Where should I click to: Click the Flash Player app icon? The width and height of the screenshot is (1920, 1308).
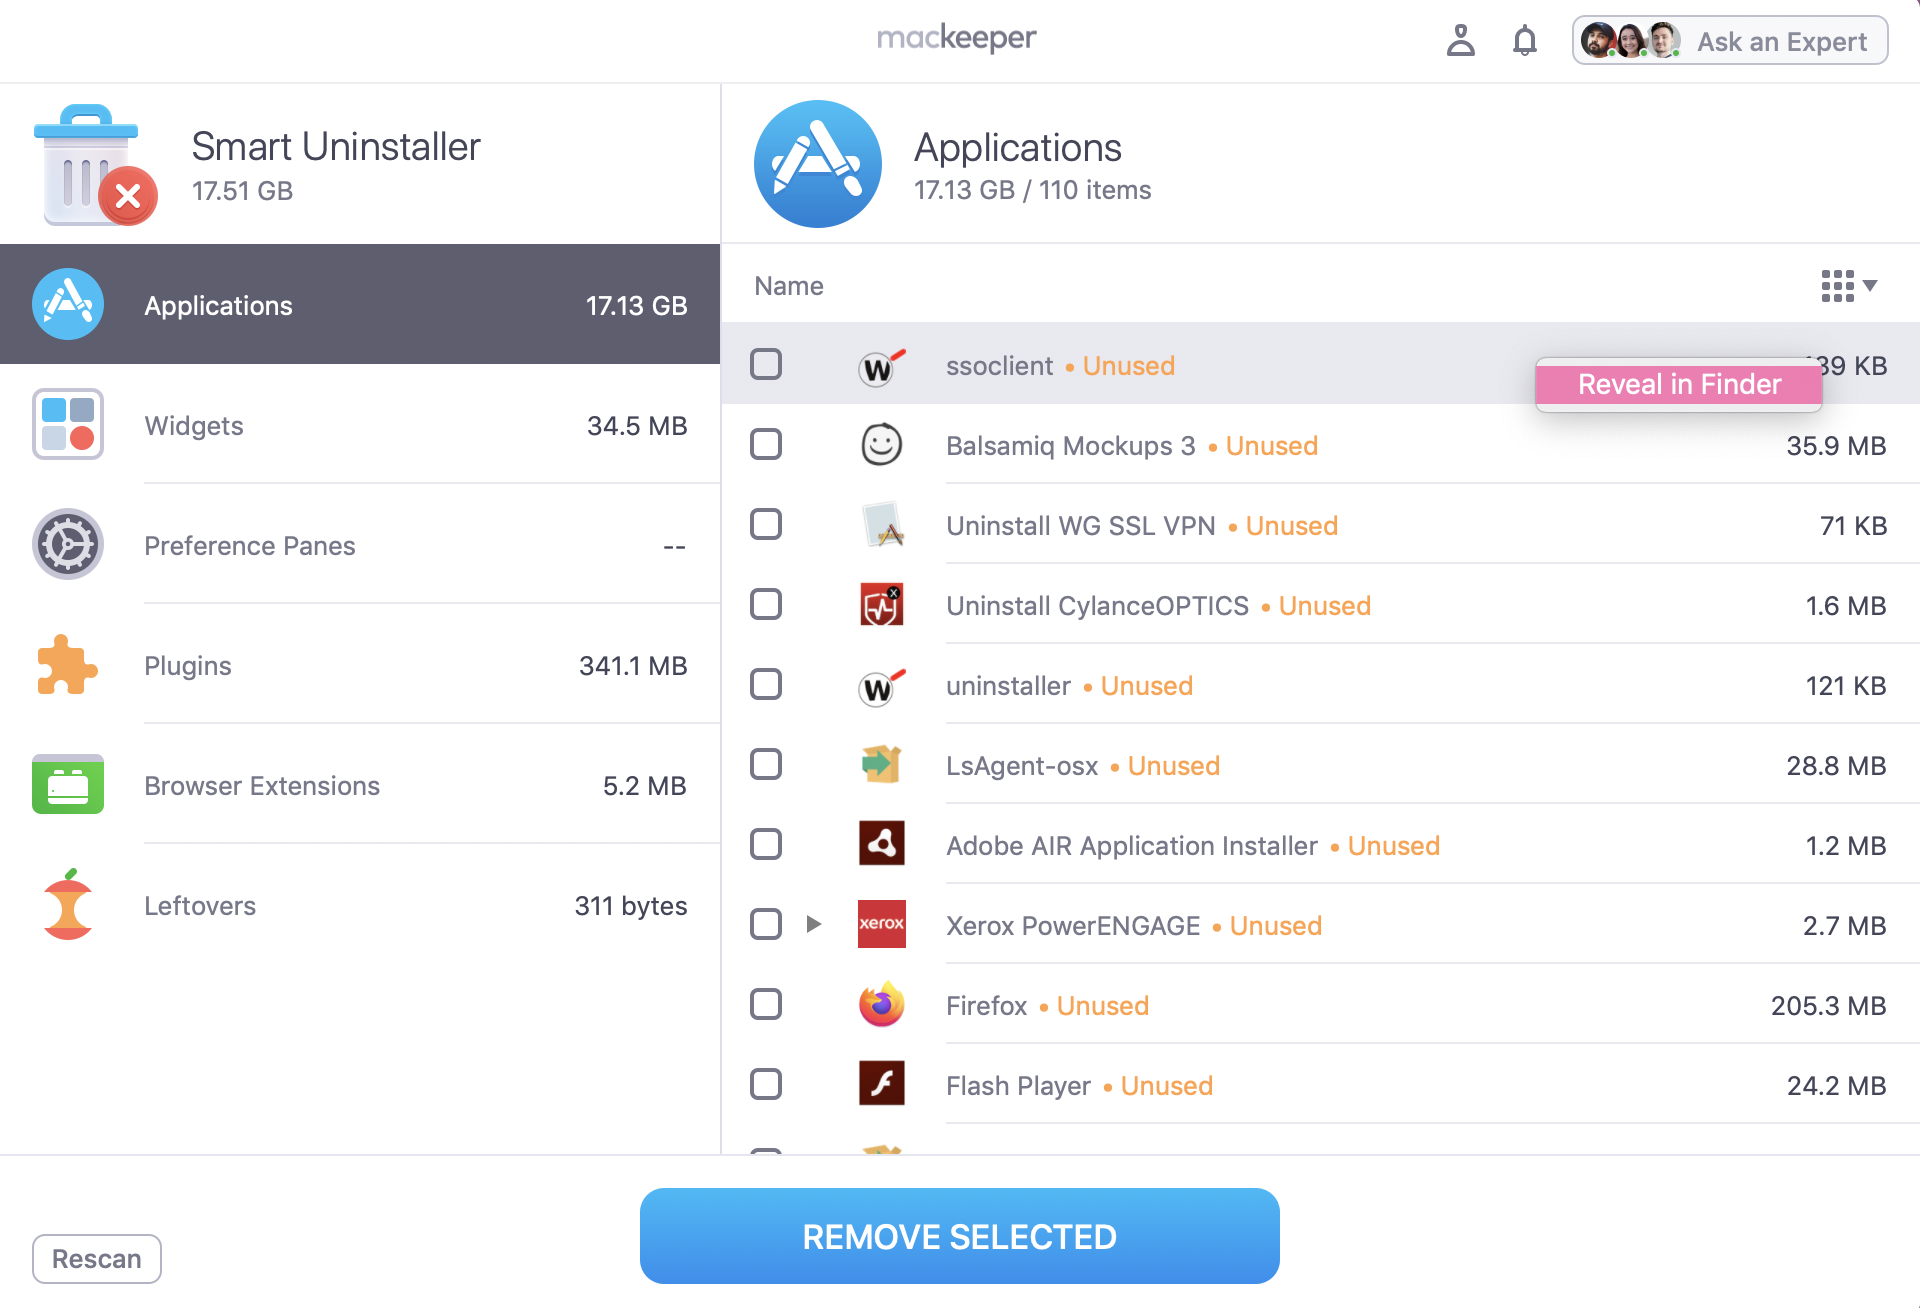pos(881,1084)
